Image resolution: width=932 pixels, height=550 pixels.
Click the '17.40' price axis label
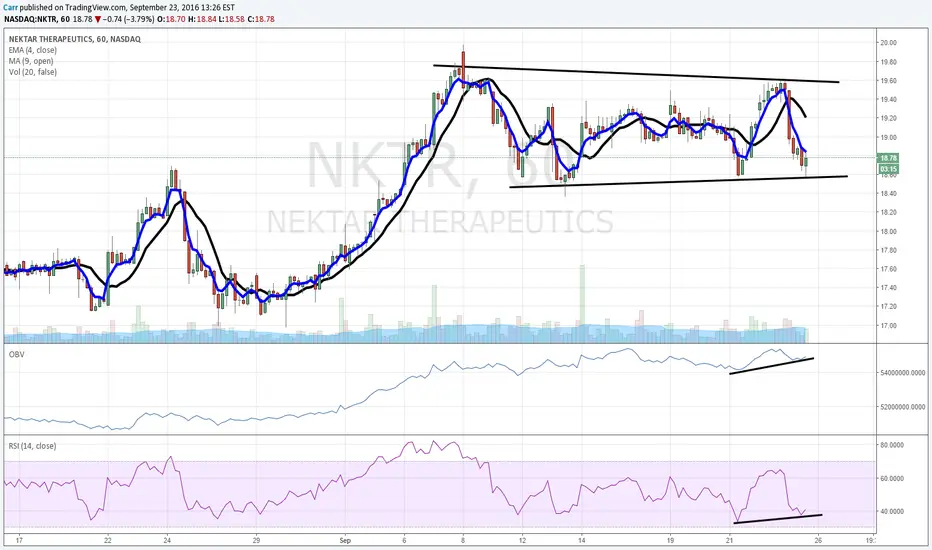coord(889,288)
